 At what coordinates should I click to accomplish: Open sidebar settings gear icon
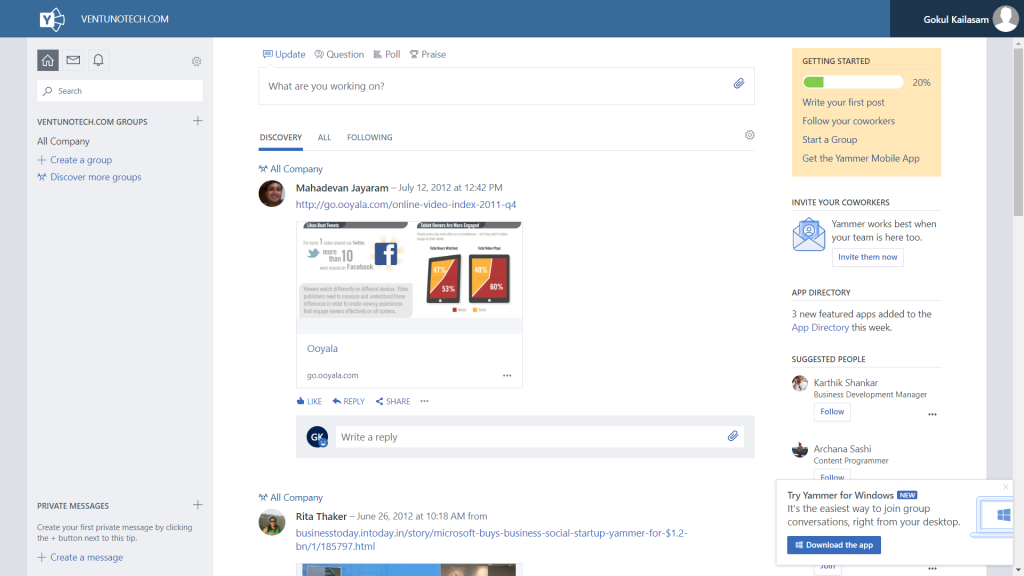point(197,61)
